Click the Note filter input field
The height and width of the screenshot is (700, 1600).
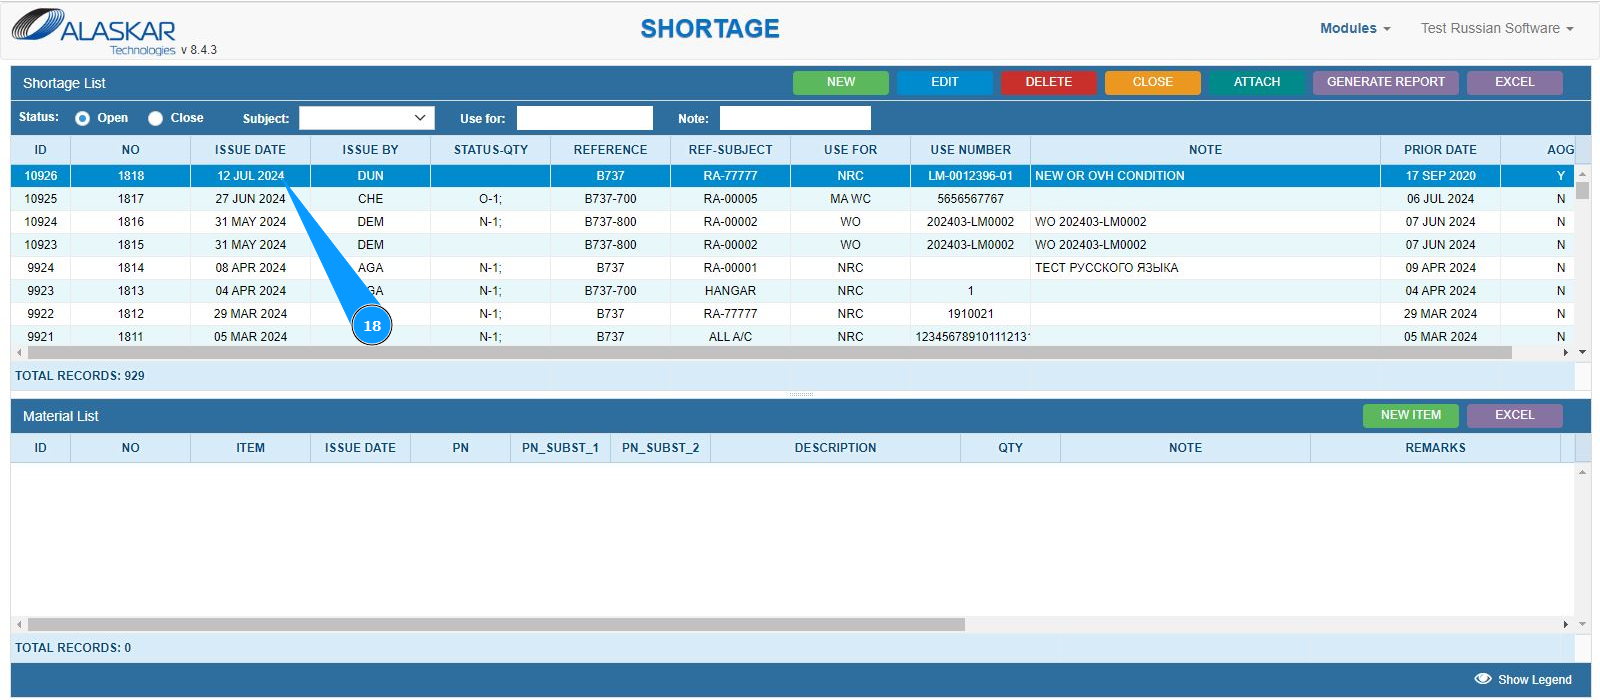coord(795,118)
